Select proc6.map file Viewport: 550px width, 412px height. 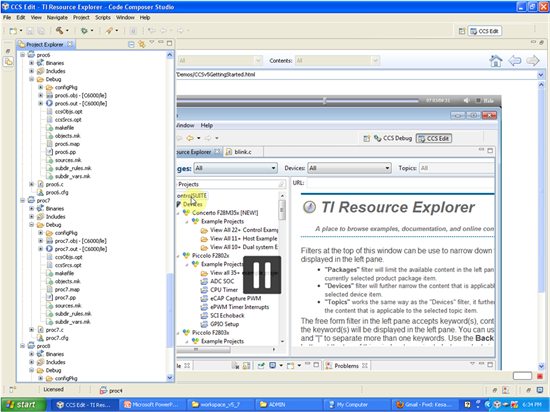tap(67, 144)
